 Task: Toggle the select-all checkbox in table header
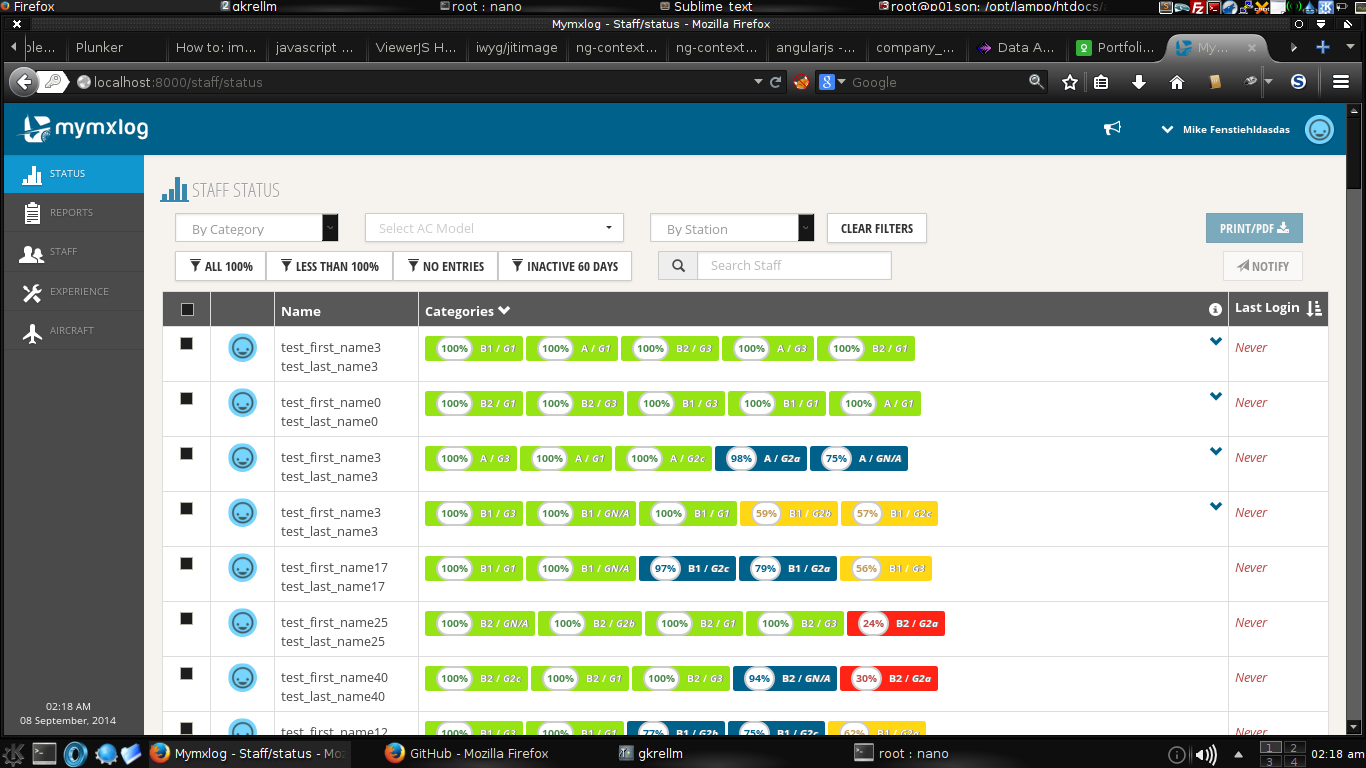(x=187, y=310)
